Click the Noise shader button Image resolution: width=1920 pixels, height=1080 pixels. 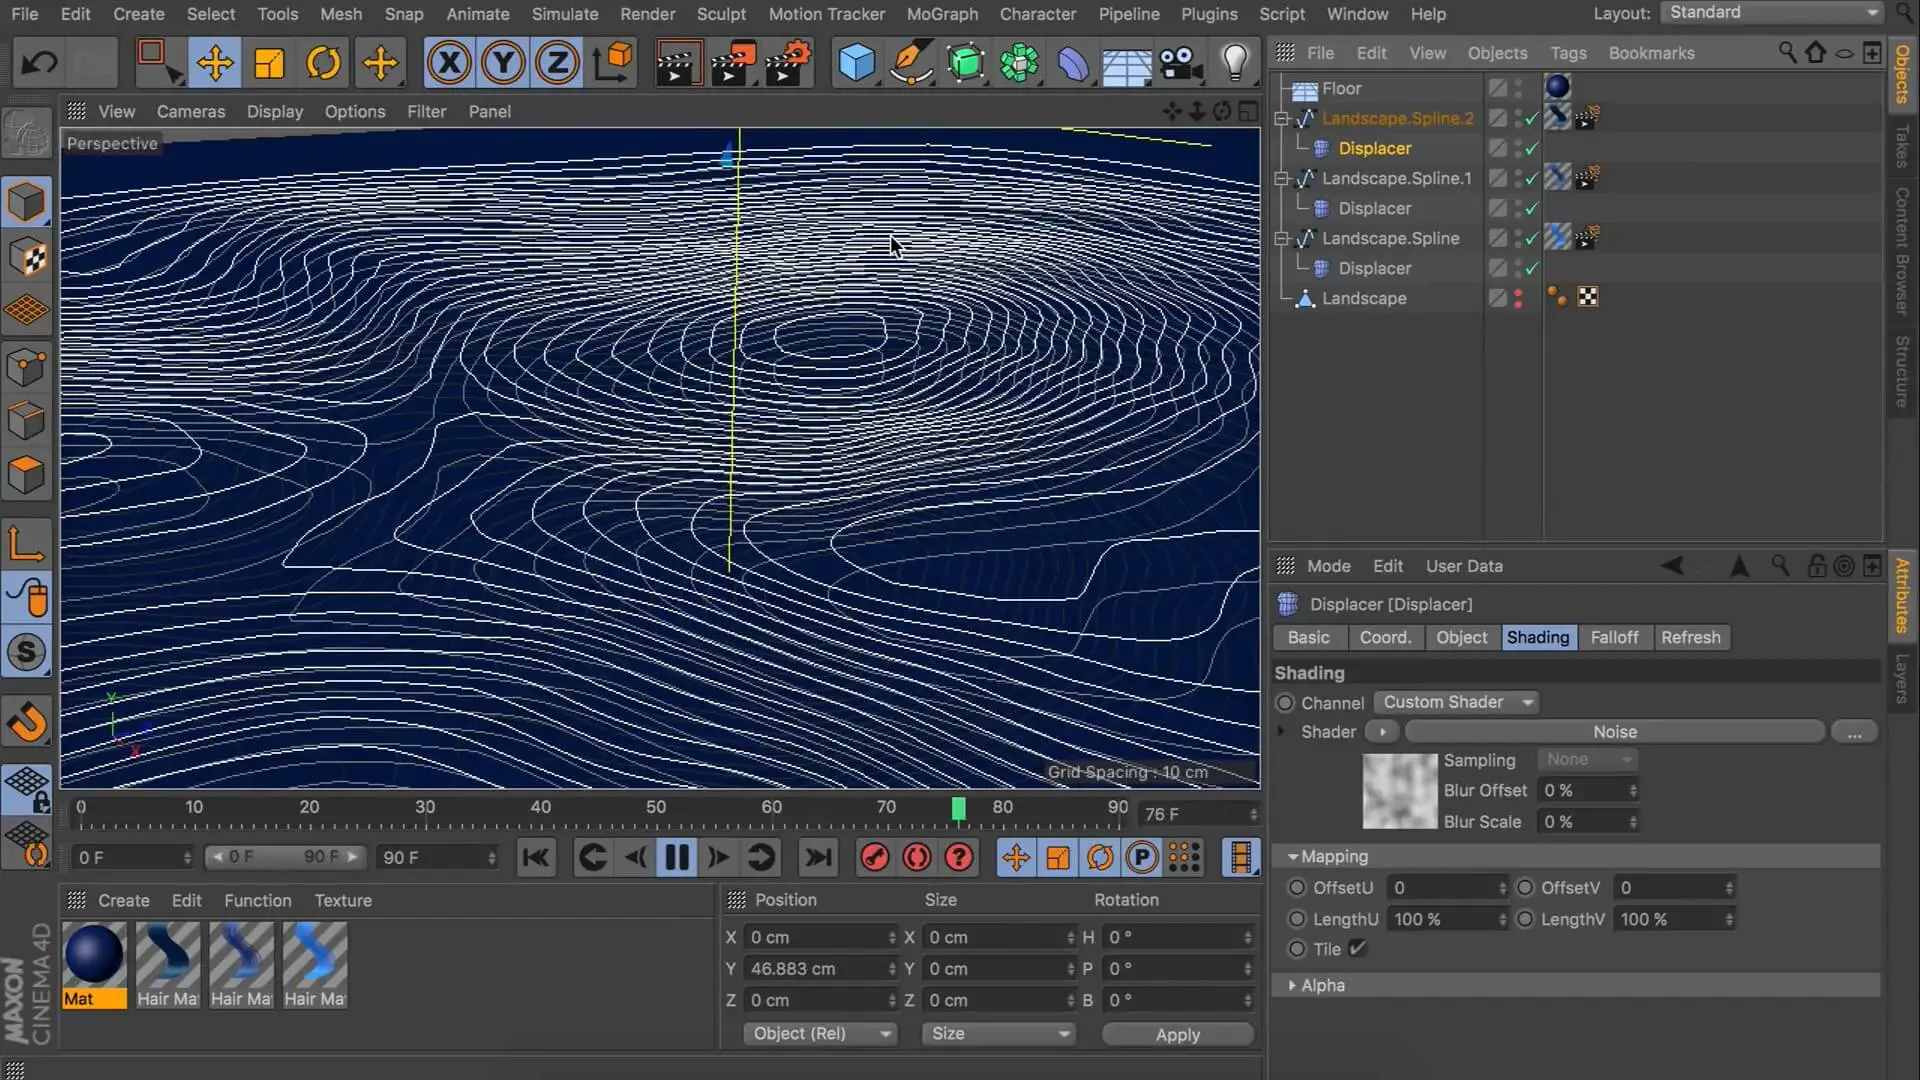coord(1614,732)
